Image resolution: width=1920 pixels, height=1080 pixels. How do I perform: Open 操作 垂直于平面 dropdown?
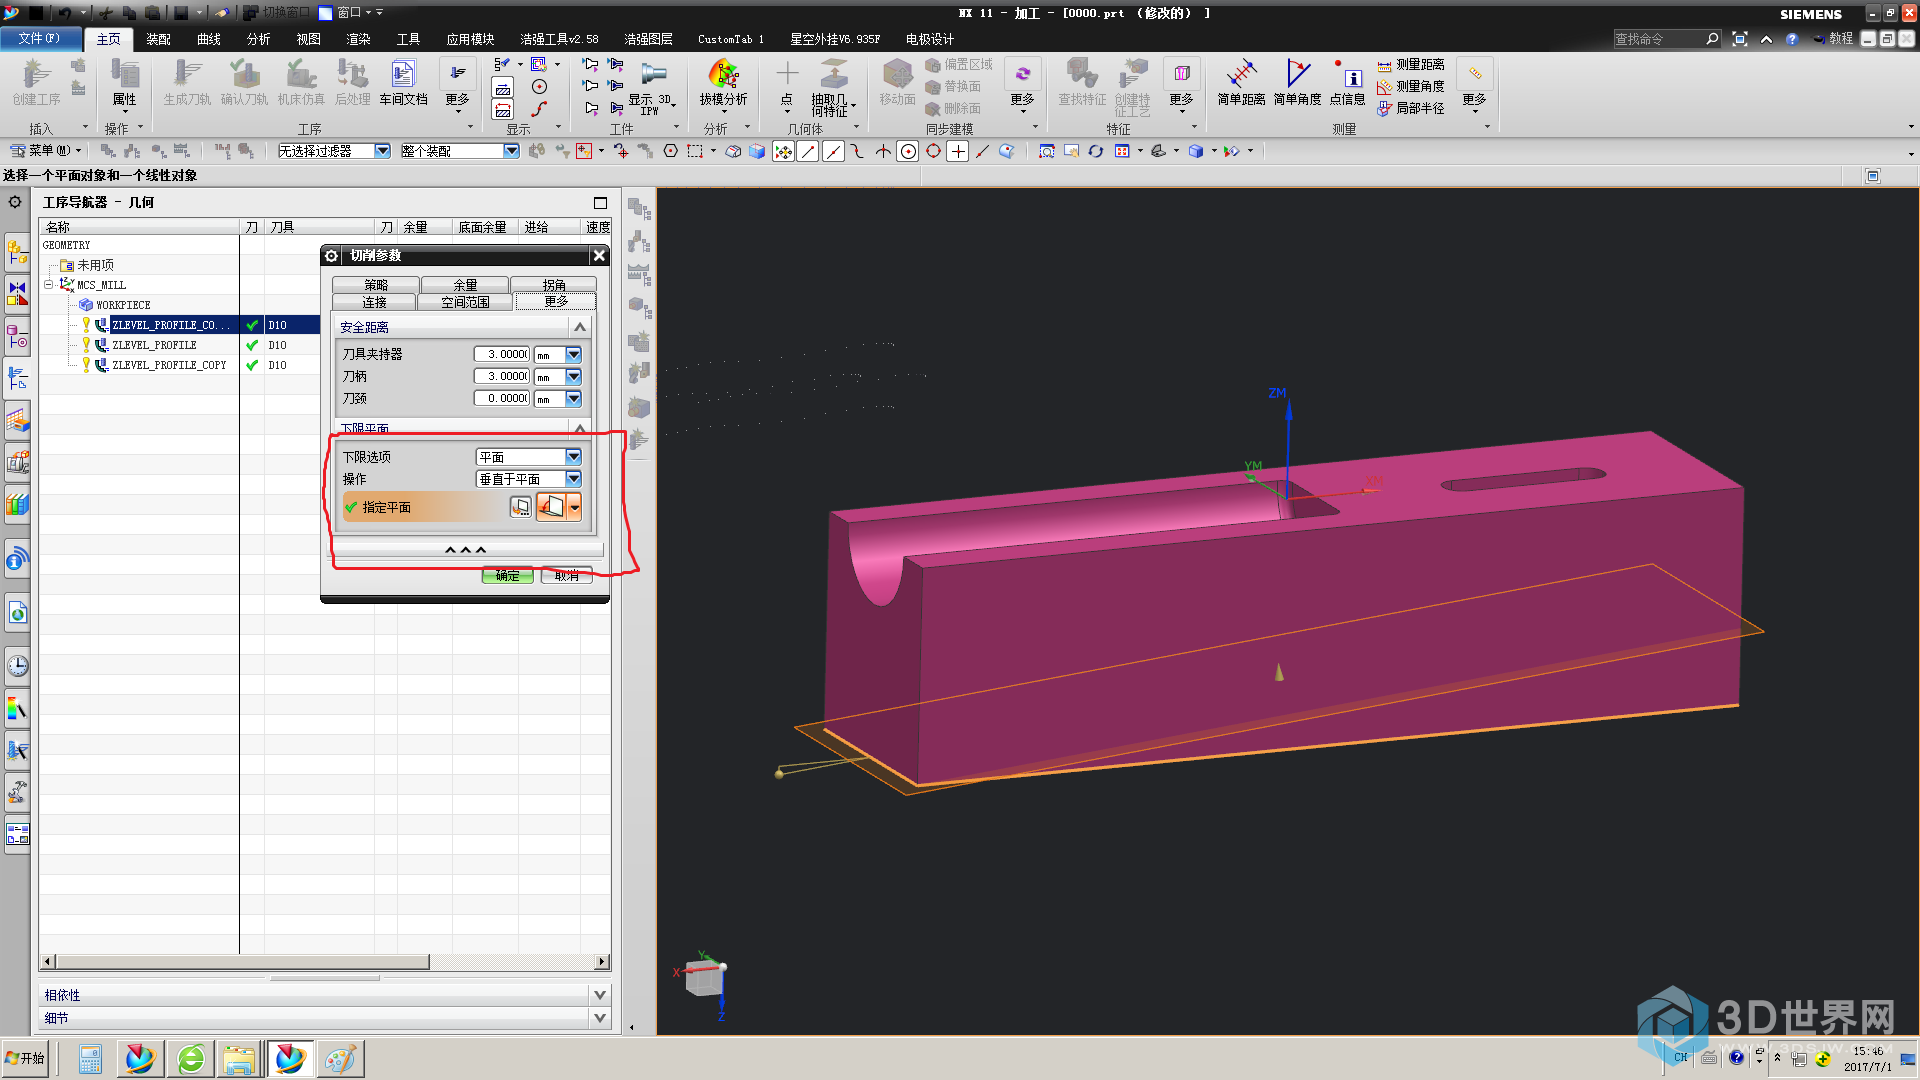573,479
